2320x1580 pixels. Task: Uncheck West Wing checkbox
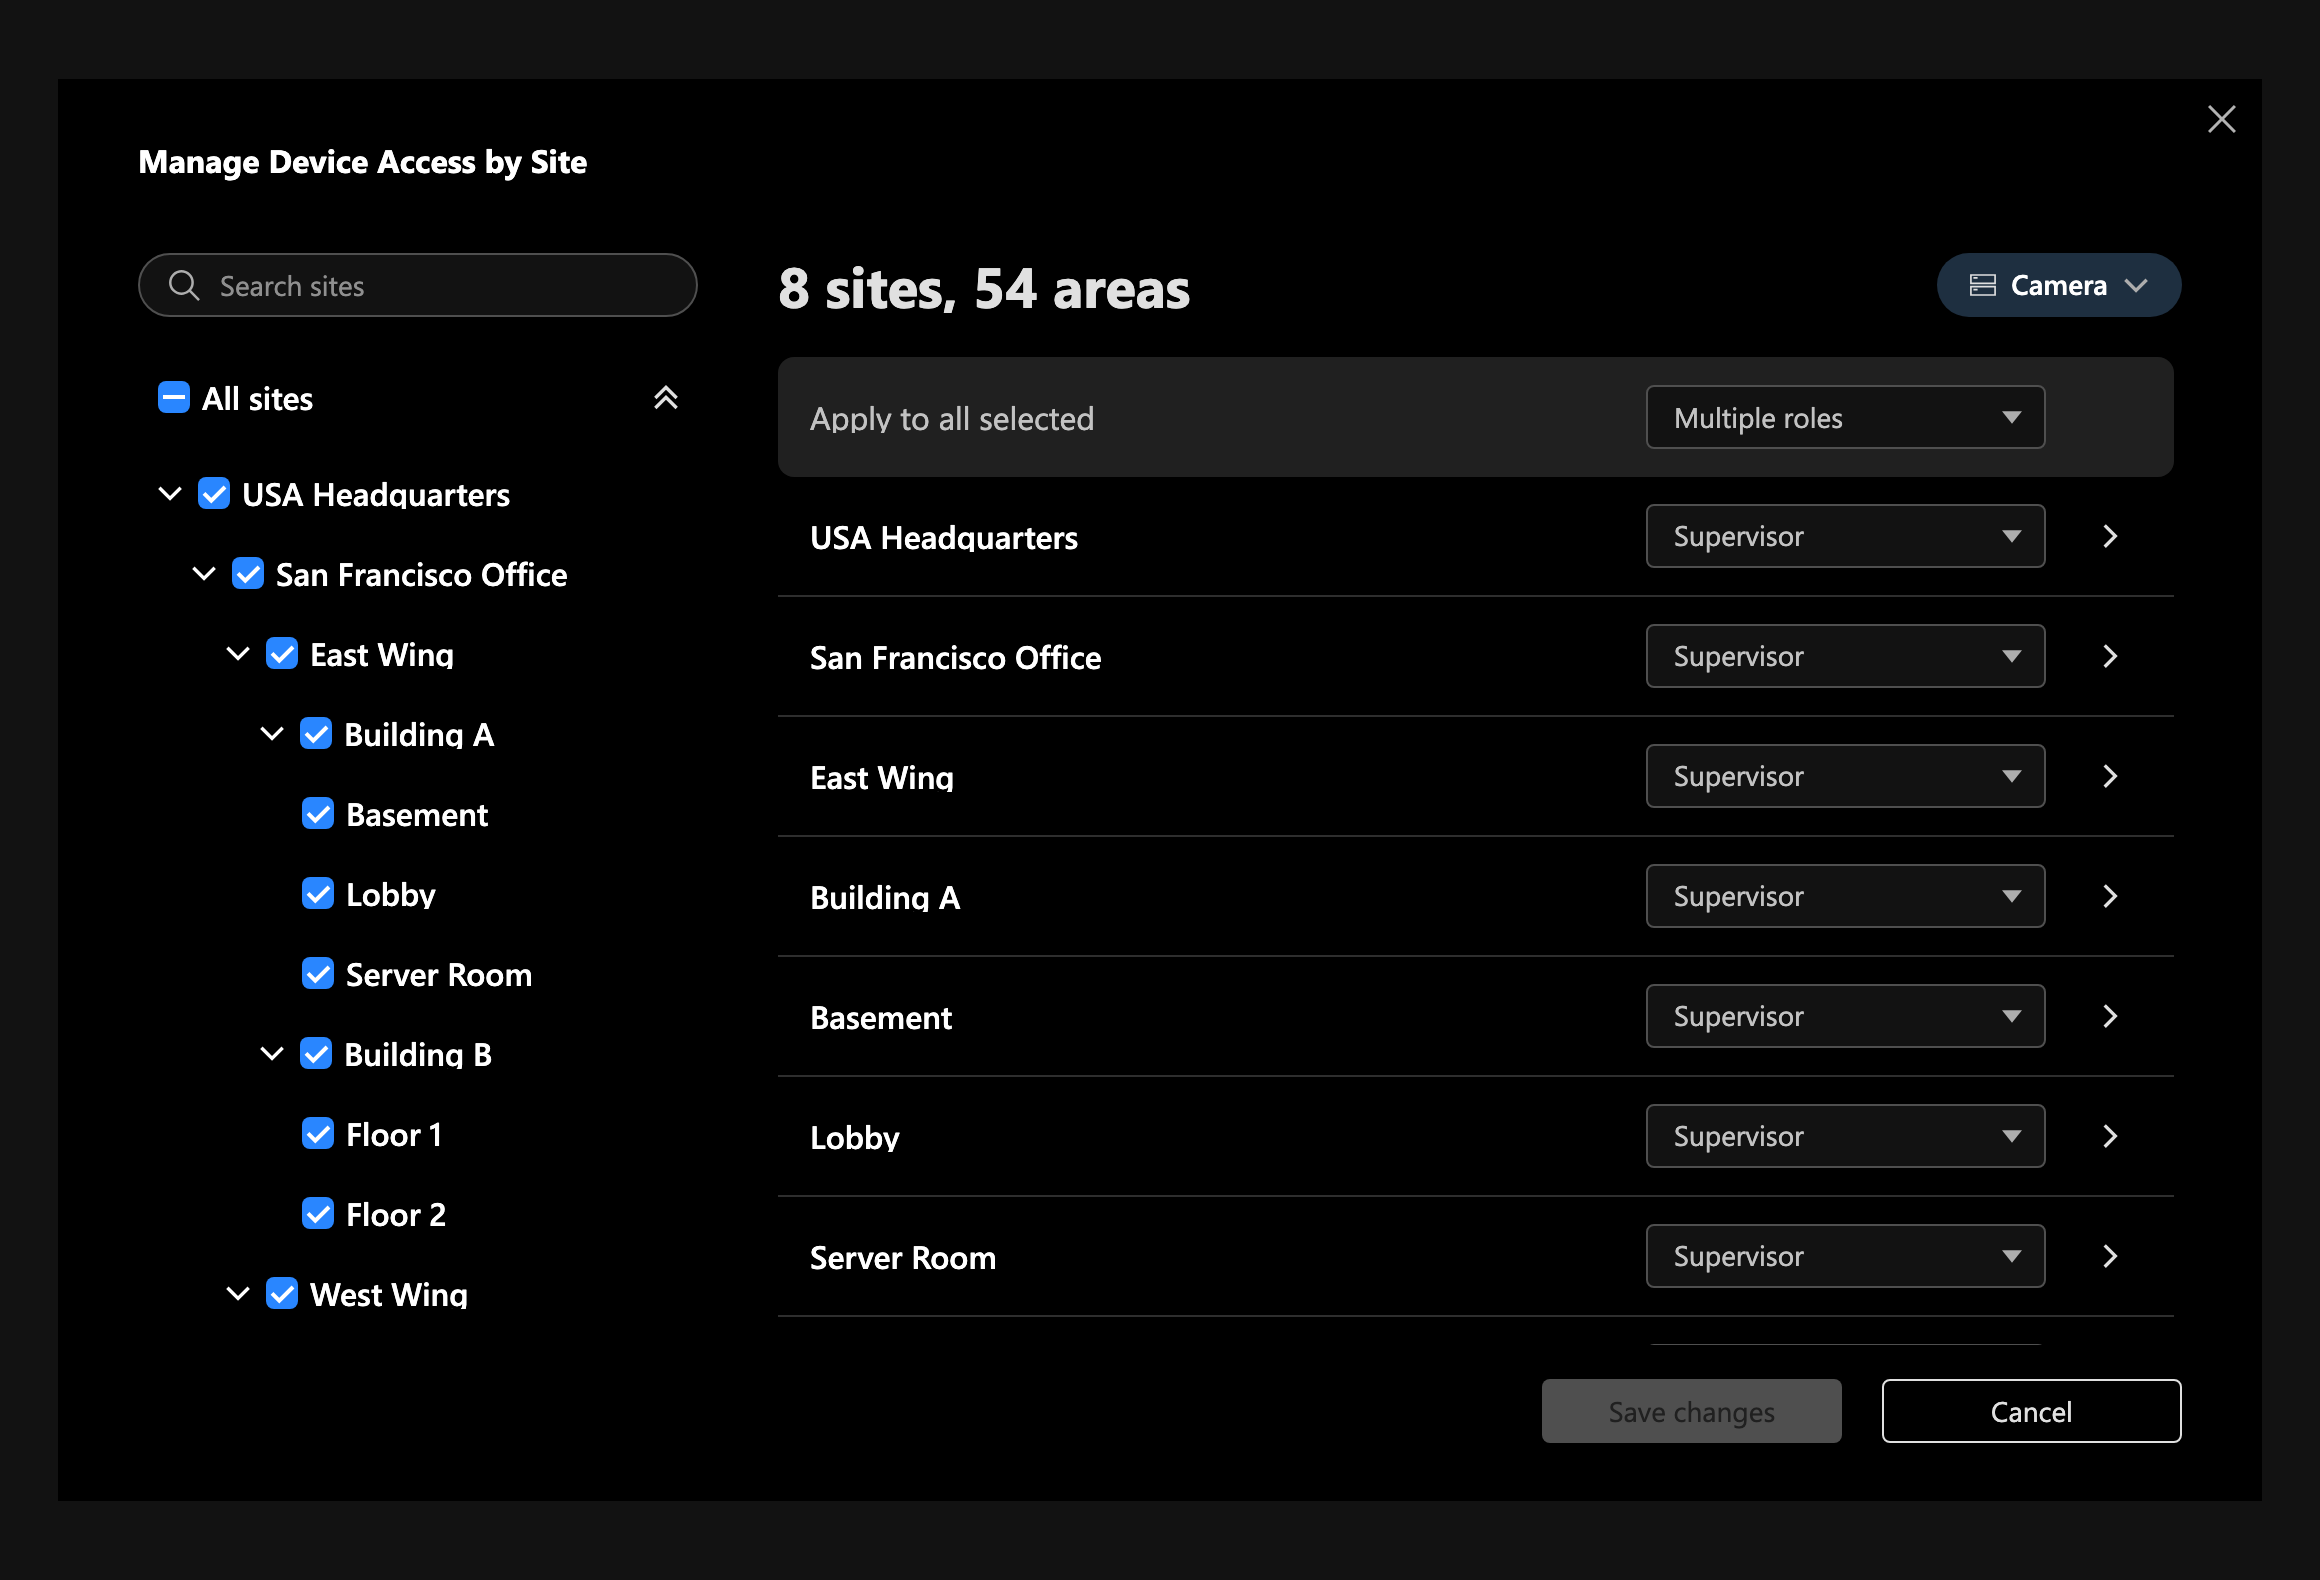coord(282,1294)
